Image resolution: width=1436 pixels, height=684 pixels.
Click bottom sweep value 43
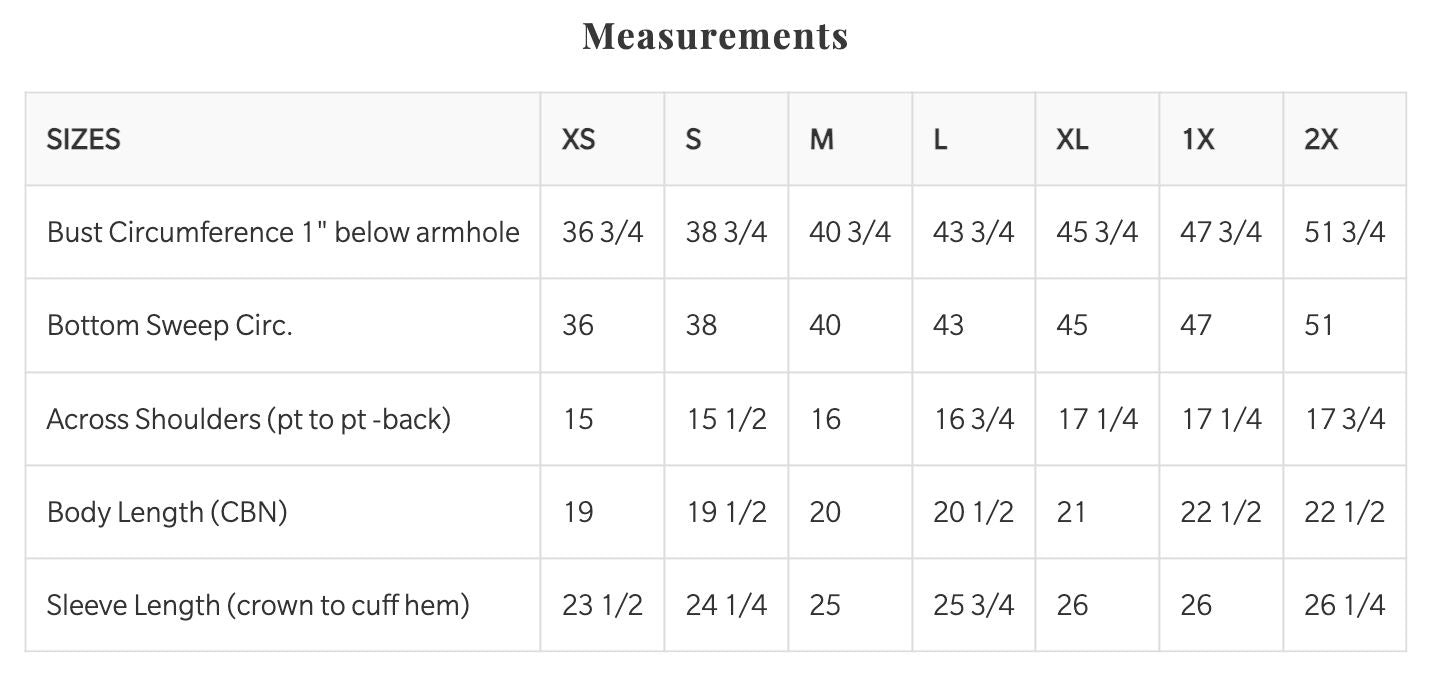coord(948,325)
